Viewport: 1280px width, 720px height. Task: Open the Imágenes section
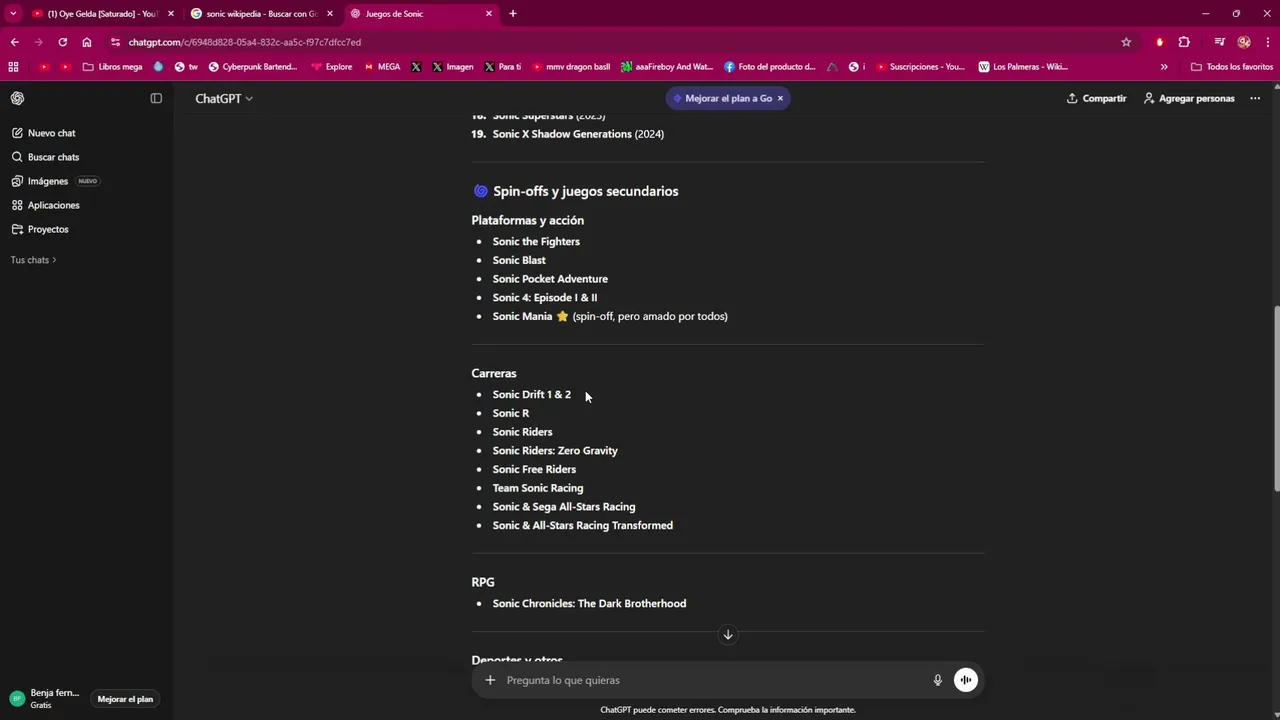tap(48, 181)
